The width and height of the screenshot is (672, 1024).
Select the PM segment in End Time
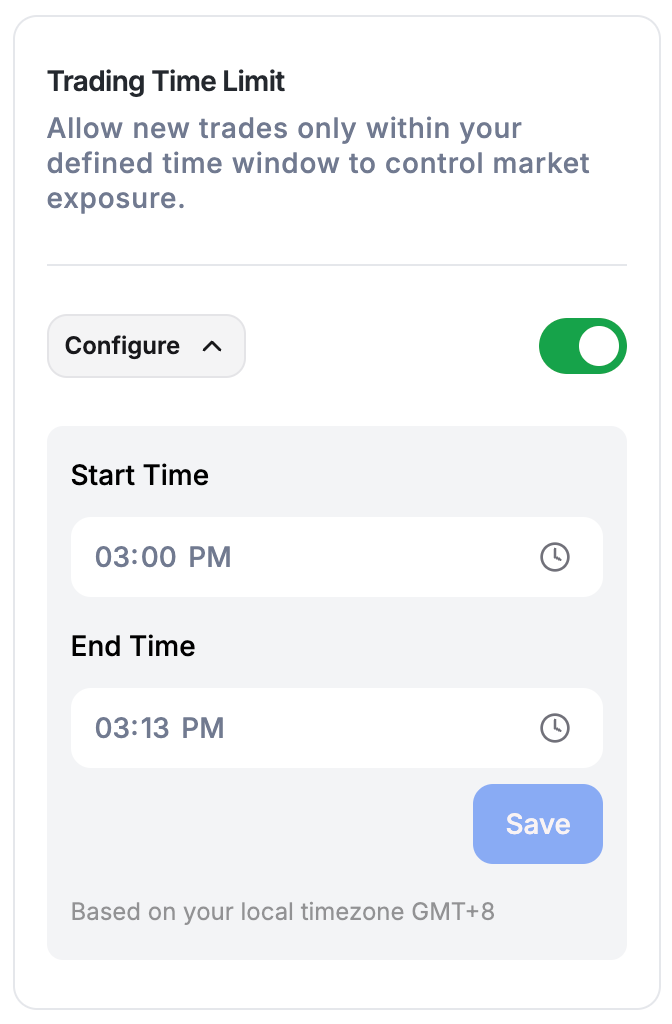[202, 728]
